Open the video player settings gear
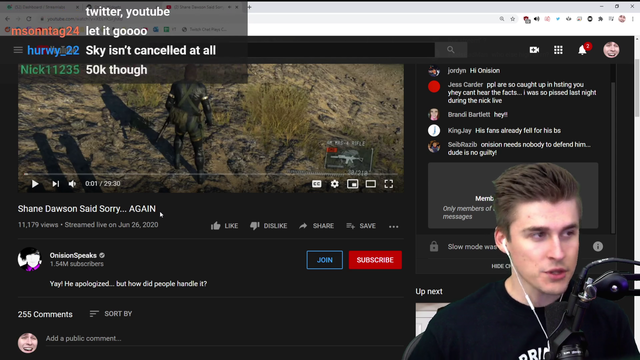Screen dimensions: 640x360 335,184
